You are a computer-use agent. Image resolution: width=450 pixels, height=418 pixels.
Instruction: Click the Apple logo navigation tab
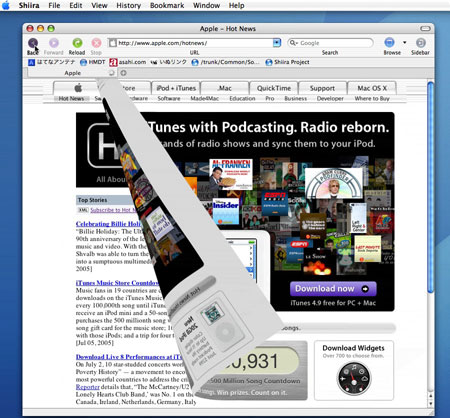[x=78, y=88]
